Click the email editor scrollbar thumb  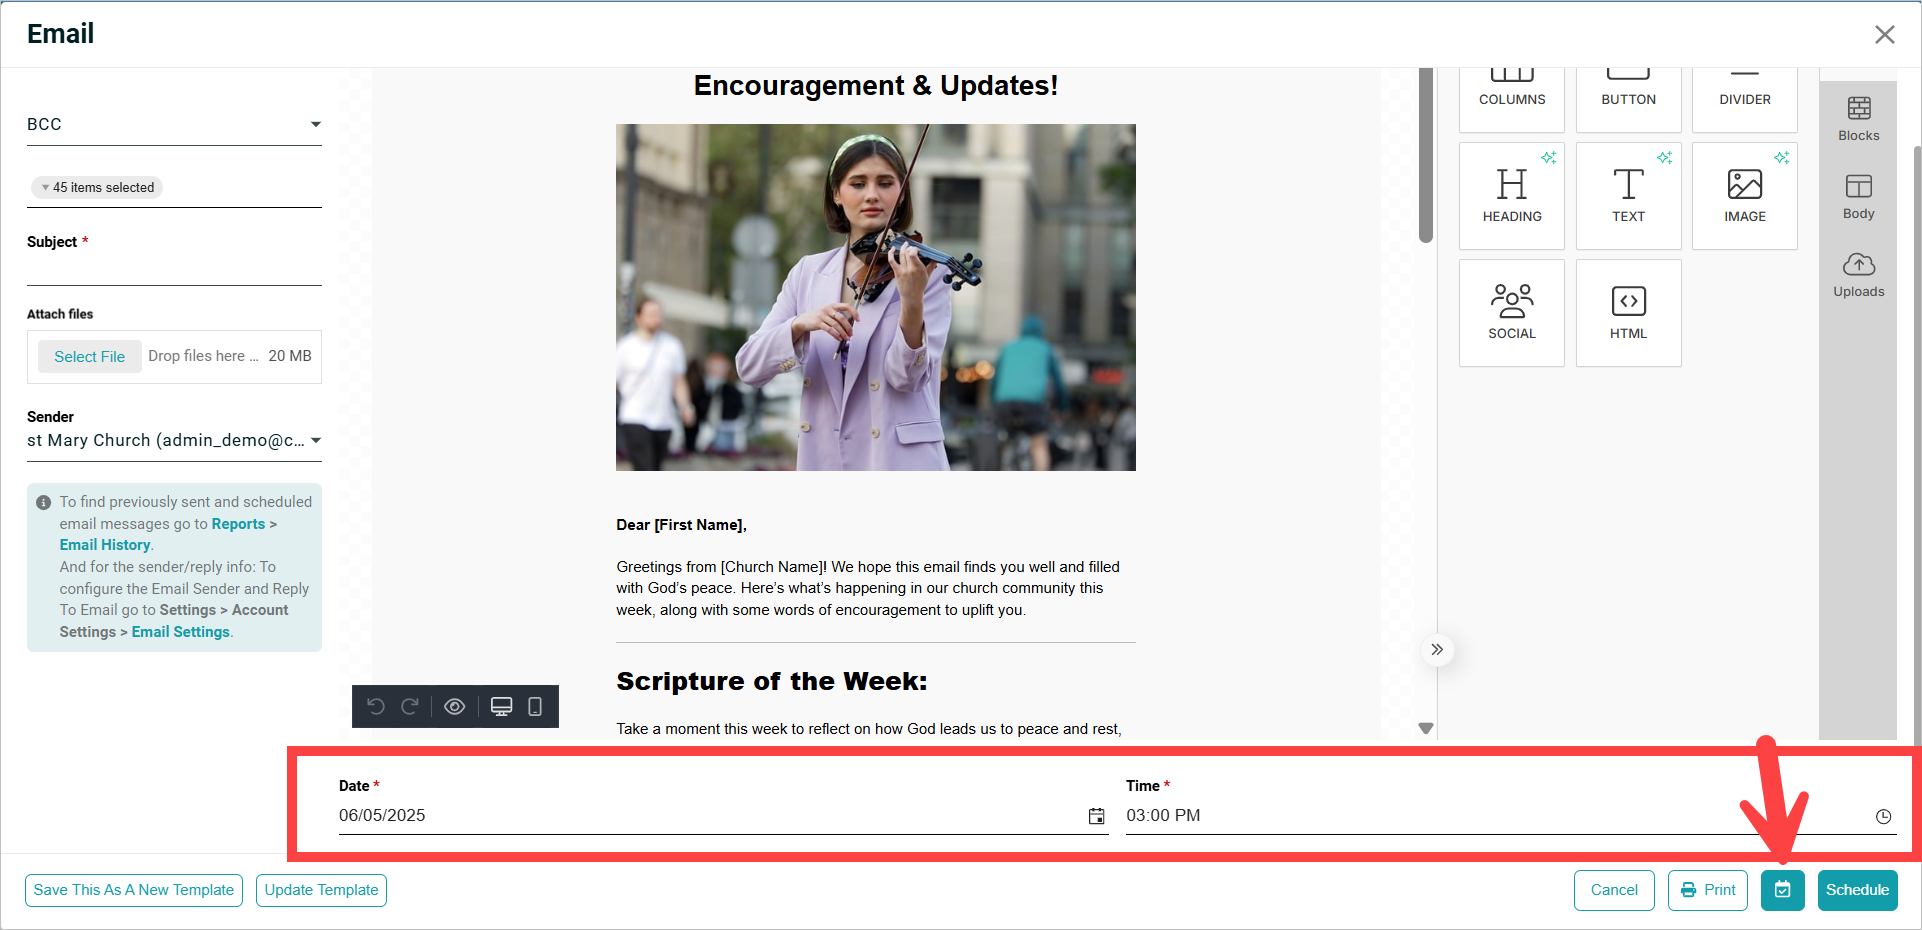click(x=1426, y=155)
